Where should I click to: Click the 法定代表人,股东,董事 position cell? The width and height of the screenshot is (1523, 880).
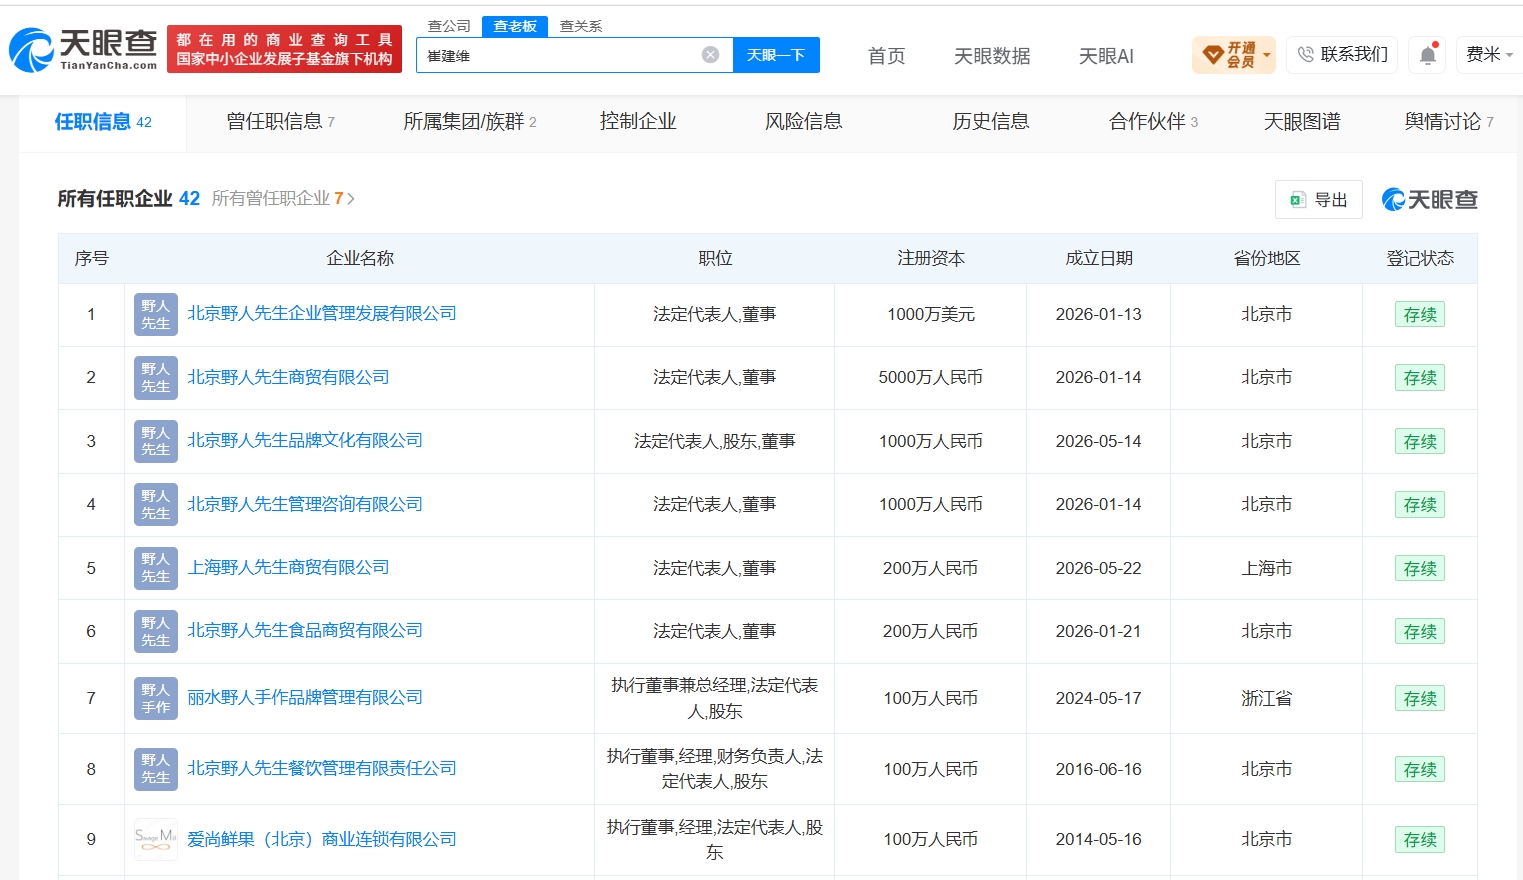(x=715, y=441)
